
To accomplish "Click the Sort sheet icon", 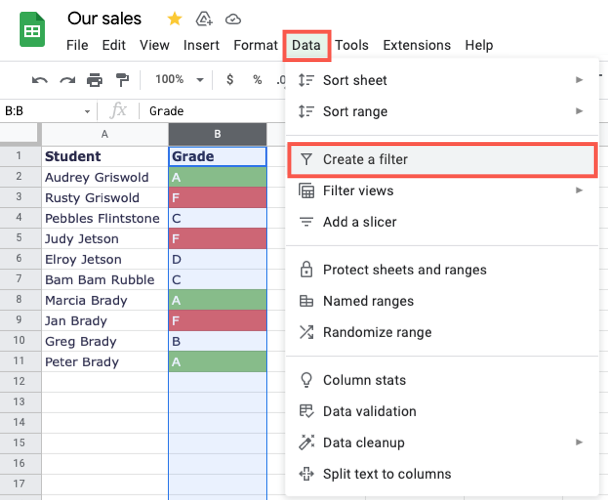I will (306, 80).
